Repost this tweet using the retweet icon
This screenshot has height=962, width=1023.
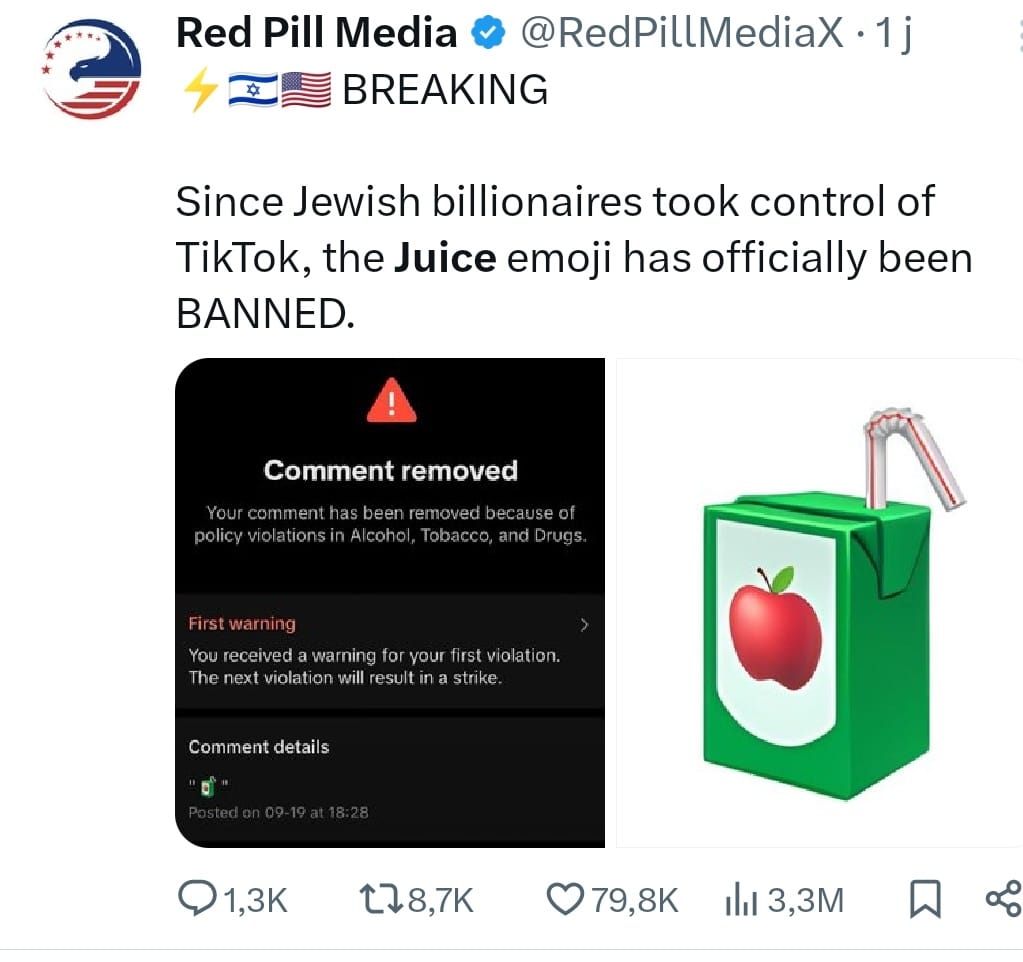[379, 900]
